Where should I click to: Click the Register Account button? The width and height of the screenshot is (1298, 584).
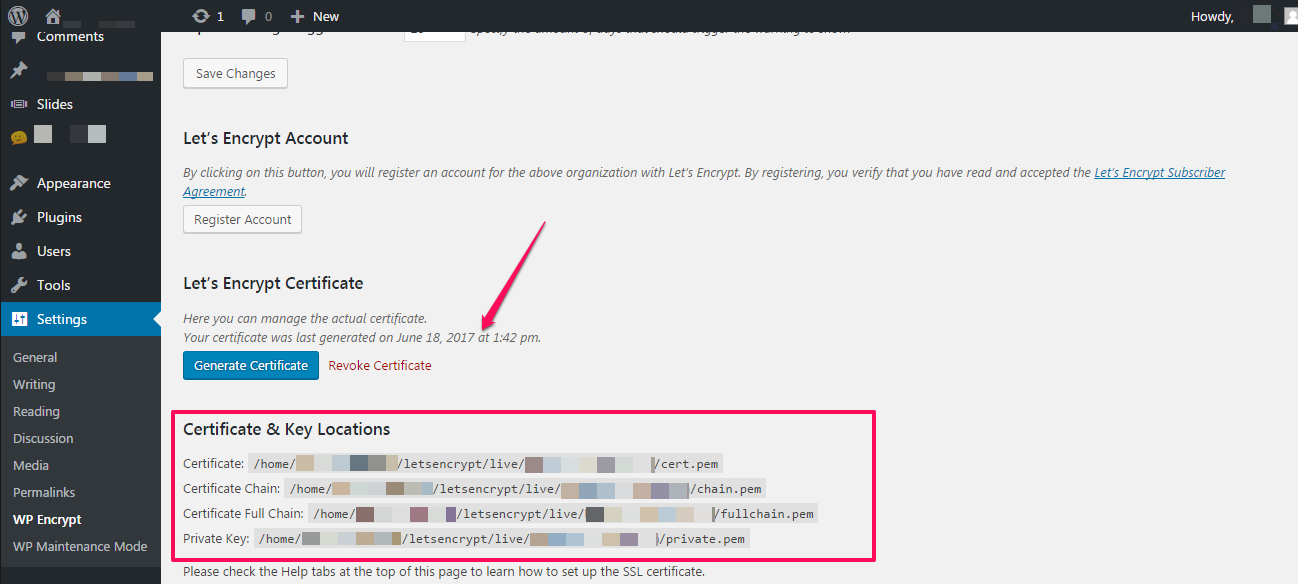(x=243, y=219)
